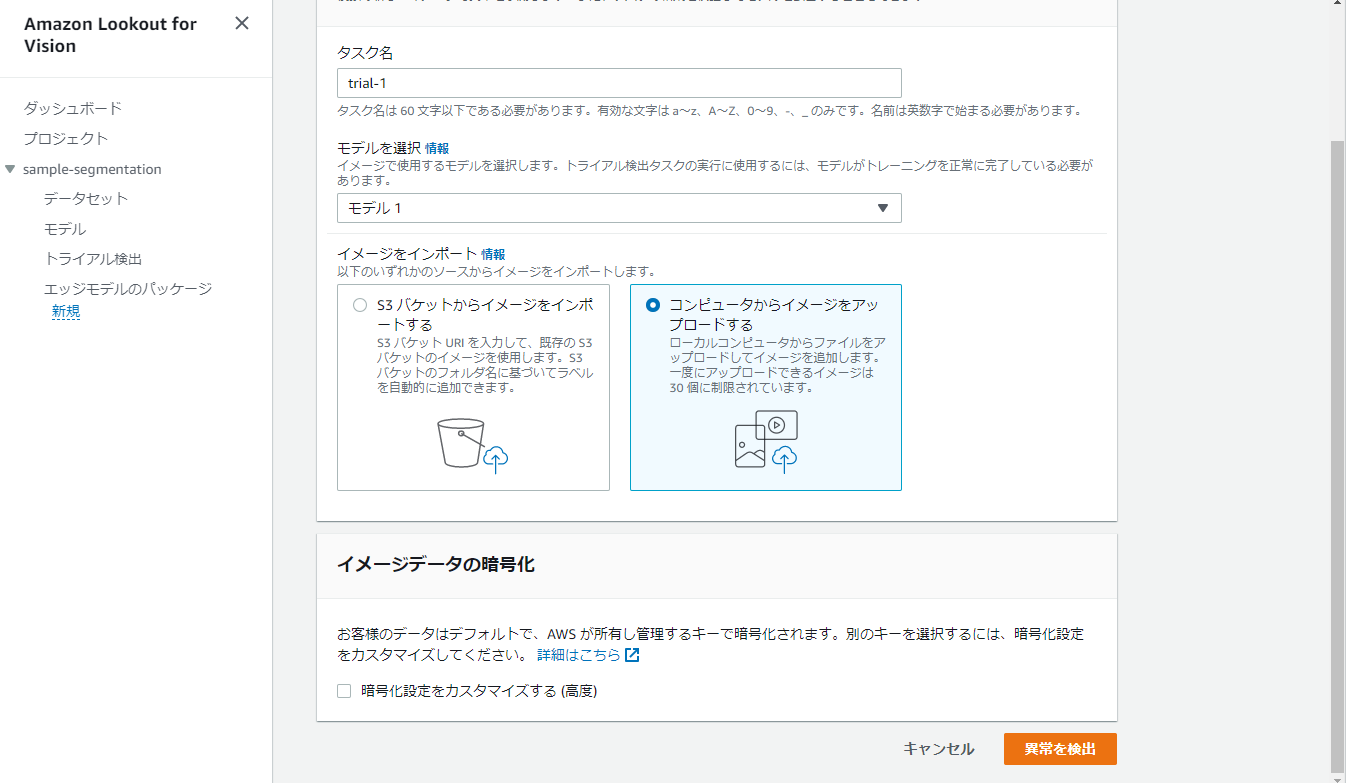Go to モデル in the sidebar
This screenshot has width=1357, height=783.
tap(65, 229)
